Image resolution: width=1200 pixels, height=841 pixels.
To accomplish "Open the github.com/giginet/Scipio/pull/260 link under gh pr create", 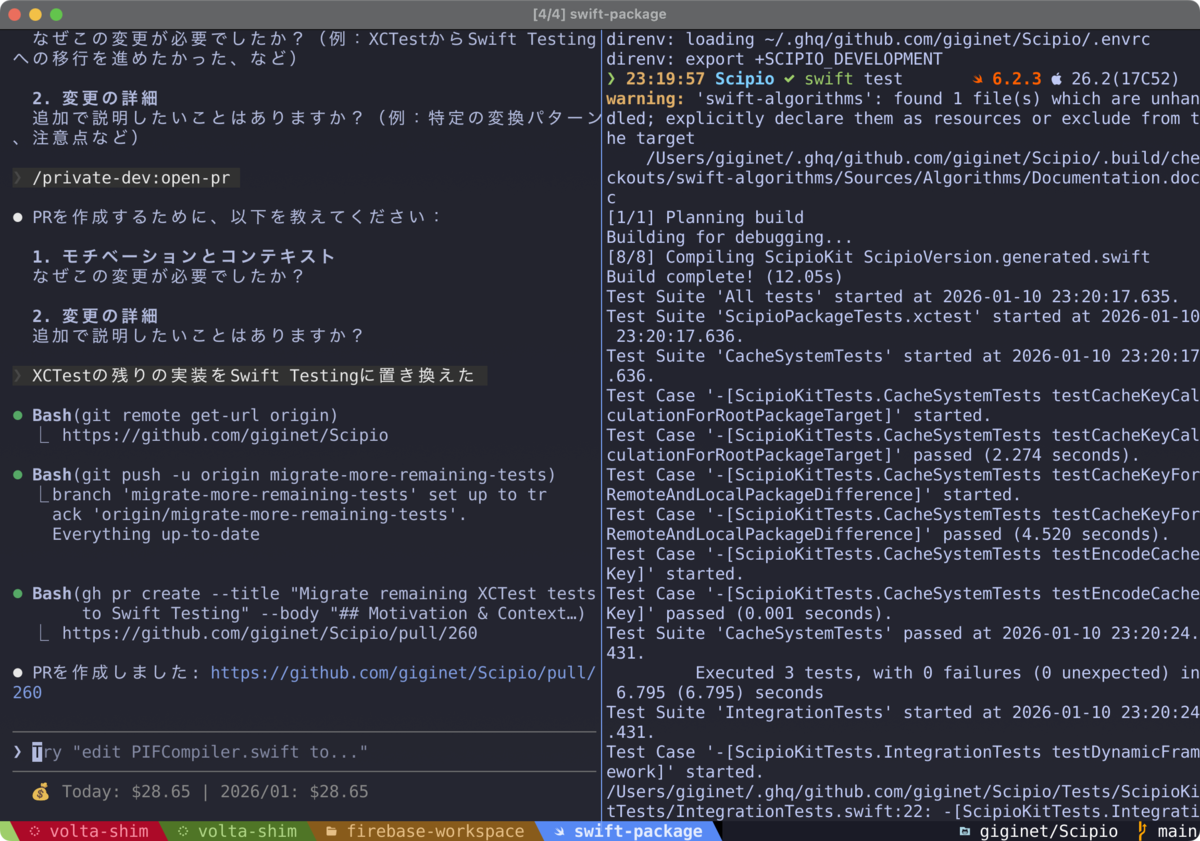I will pyautogui.click(x=269, y=633).
